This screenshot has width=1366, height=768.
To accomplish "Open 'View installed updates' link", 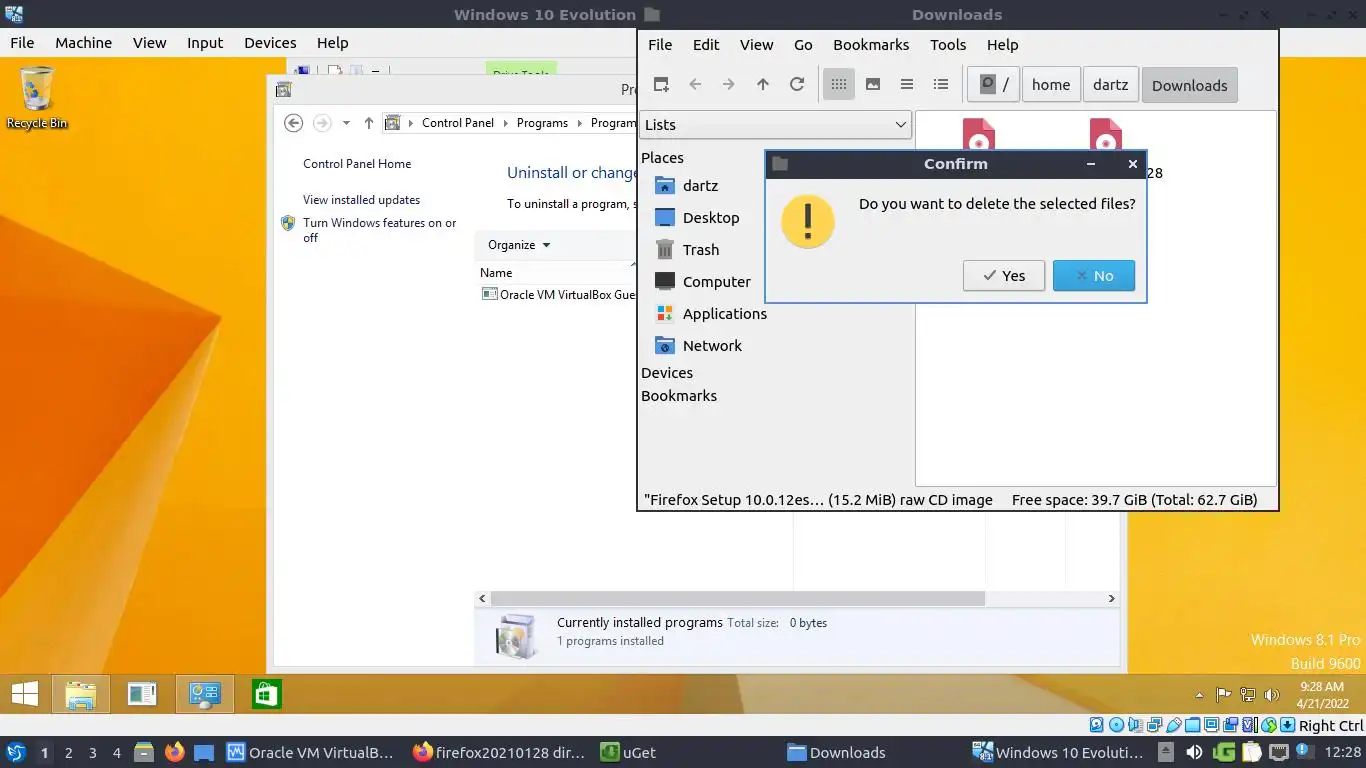I will [361, 200].
